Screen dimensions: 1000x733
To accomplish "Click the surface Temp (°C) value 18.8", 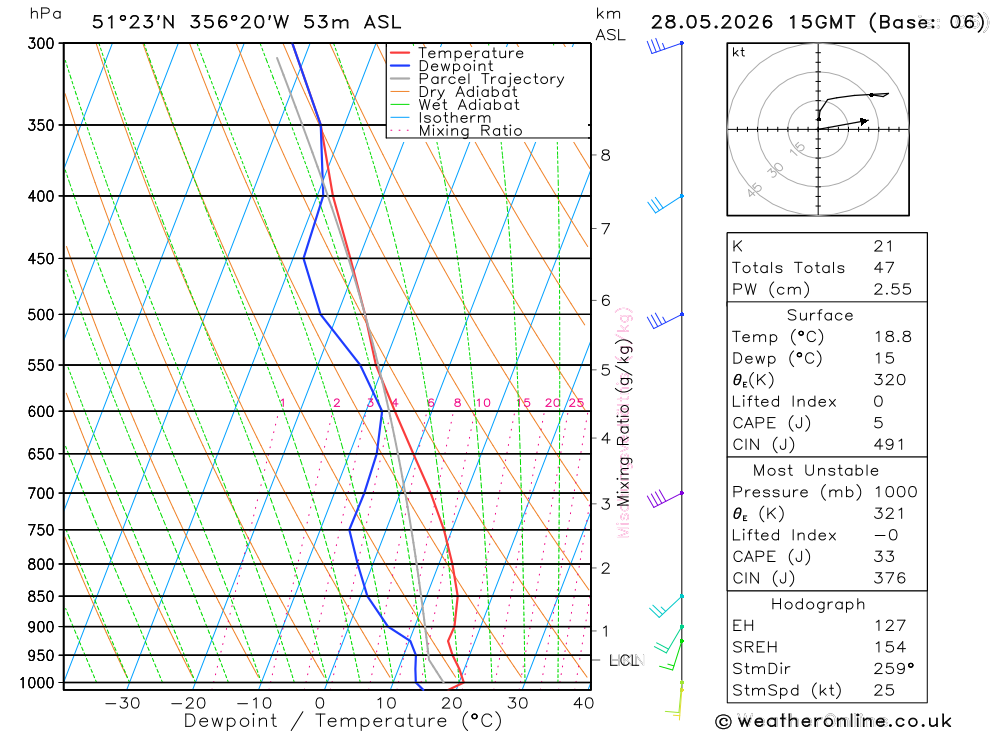I will pos(893,337).
